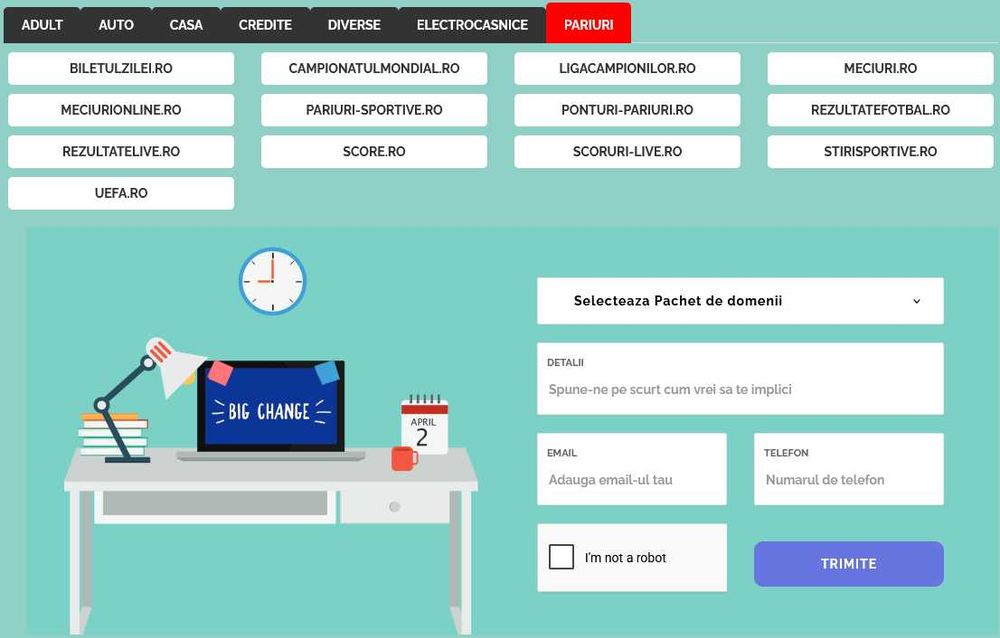Visit LIGACAMPIONILOR.RO domain button
Screen dimensions: 1000x638
[x=628, y=68]
